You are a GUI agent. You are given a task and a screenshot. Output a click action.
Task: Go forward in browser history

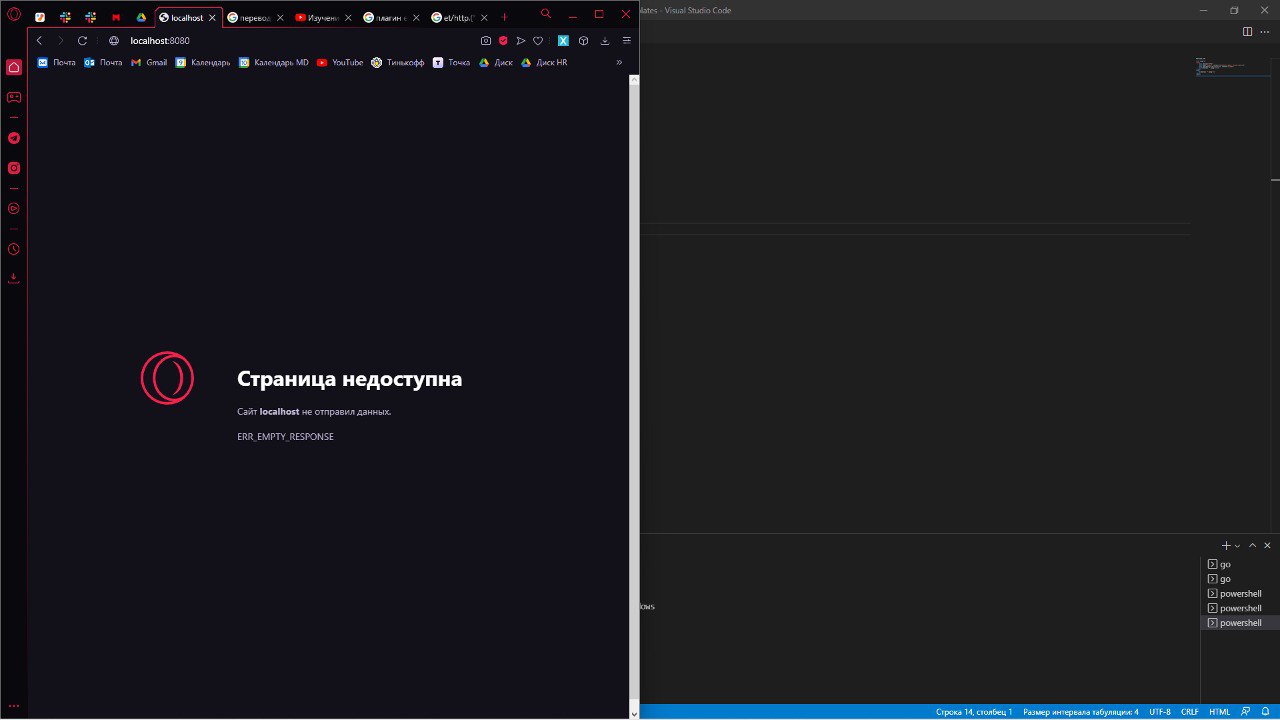(x=60, y=41)
